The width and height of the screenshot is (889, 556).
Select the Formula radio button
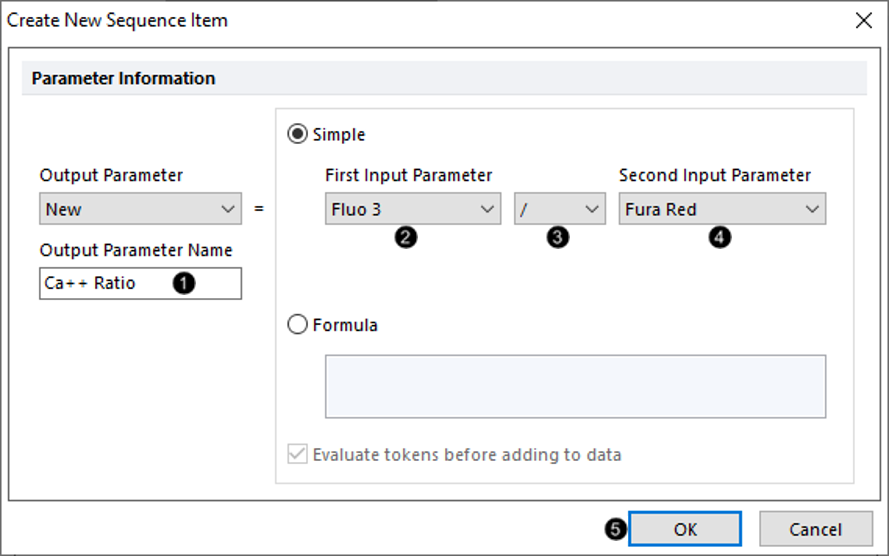(x=298, y=325)
